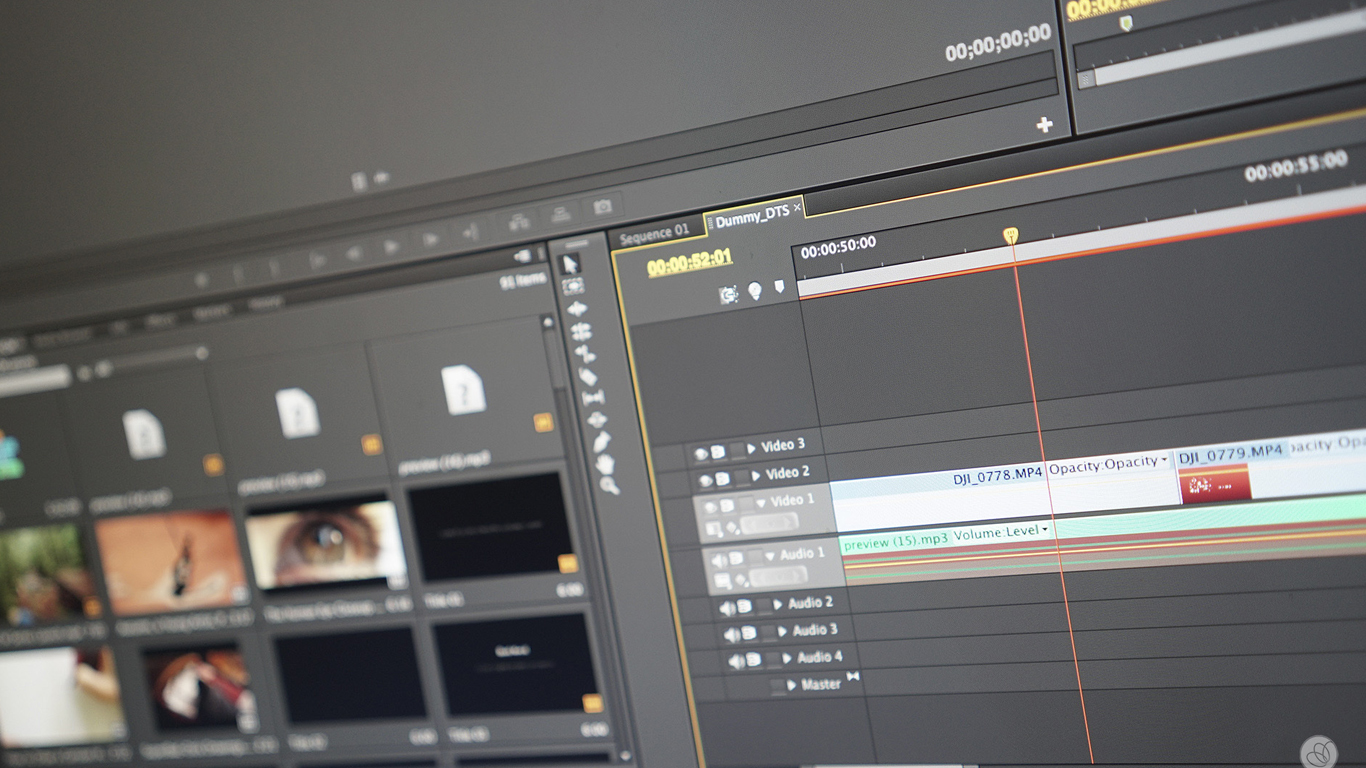Click the lightbulb-shaped icon in the timeline header

[x=755, y=291]
